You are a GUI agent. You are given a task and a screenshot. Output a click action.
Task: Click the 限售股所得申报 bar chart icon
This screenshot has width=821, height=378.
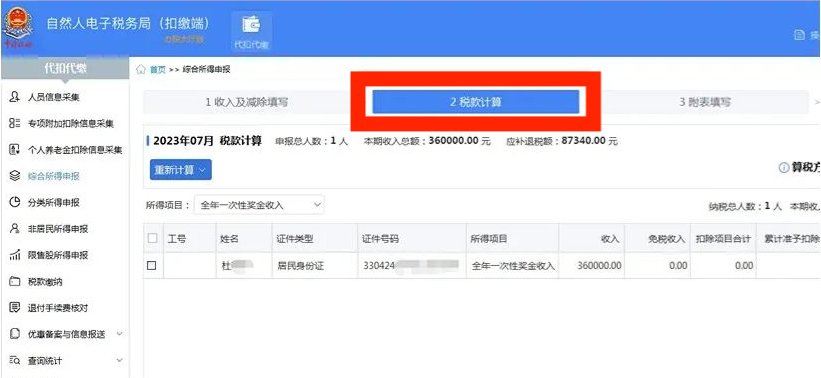(15, 255)
